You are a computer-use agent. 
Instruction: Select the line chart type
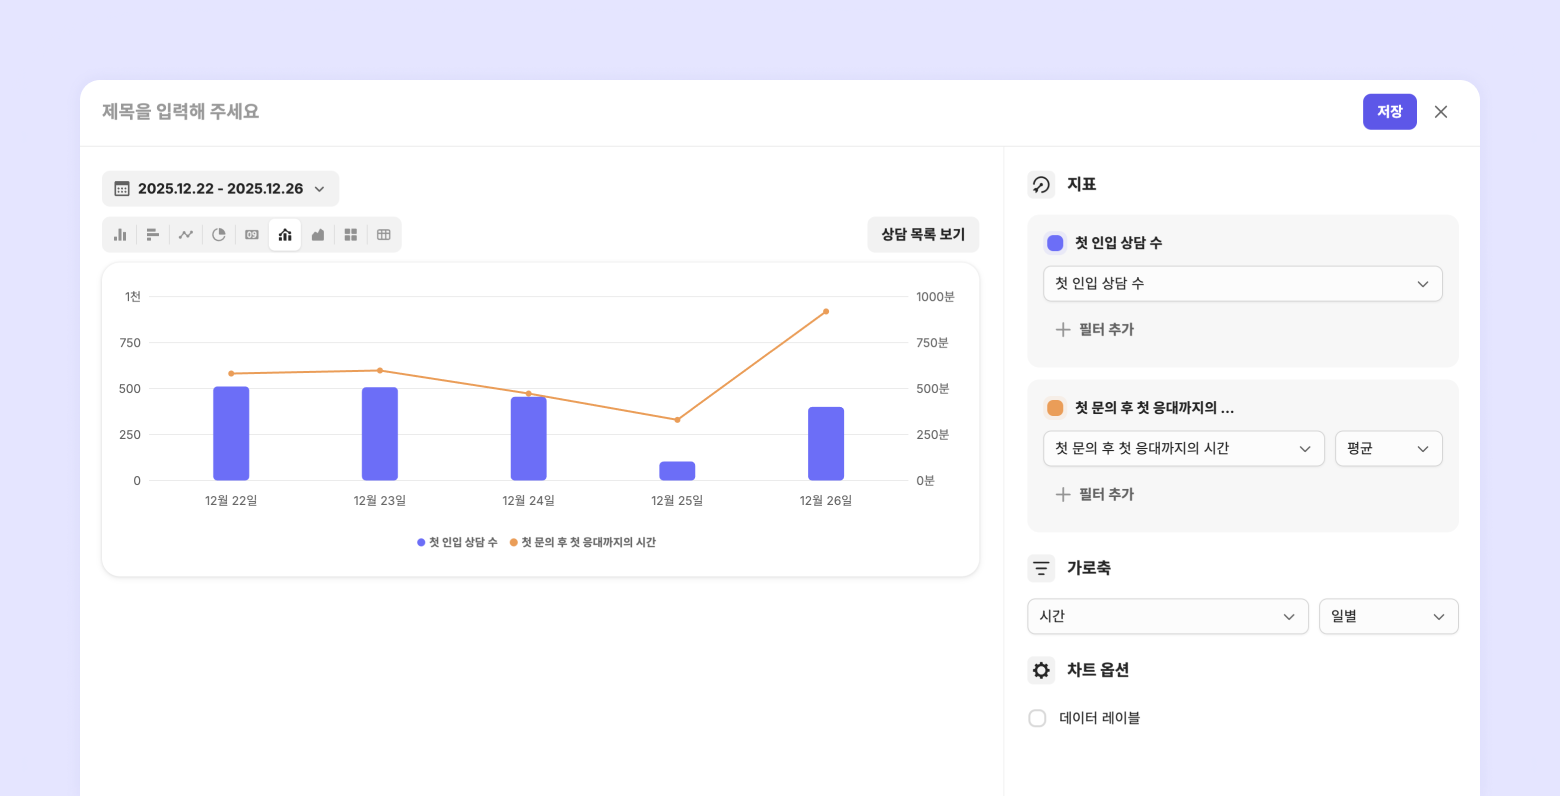[186, 235]
